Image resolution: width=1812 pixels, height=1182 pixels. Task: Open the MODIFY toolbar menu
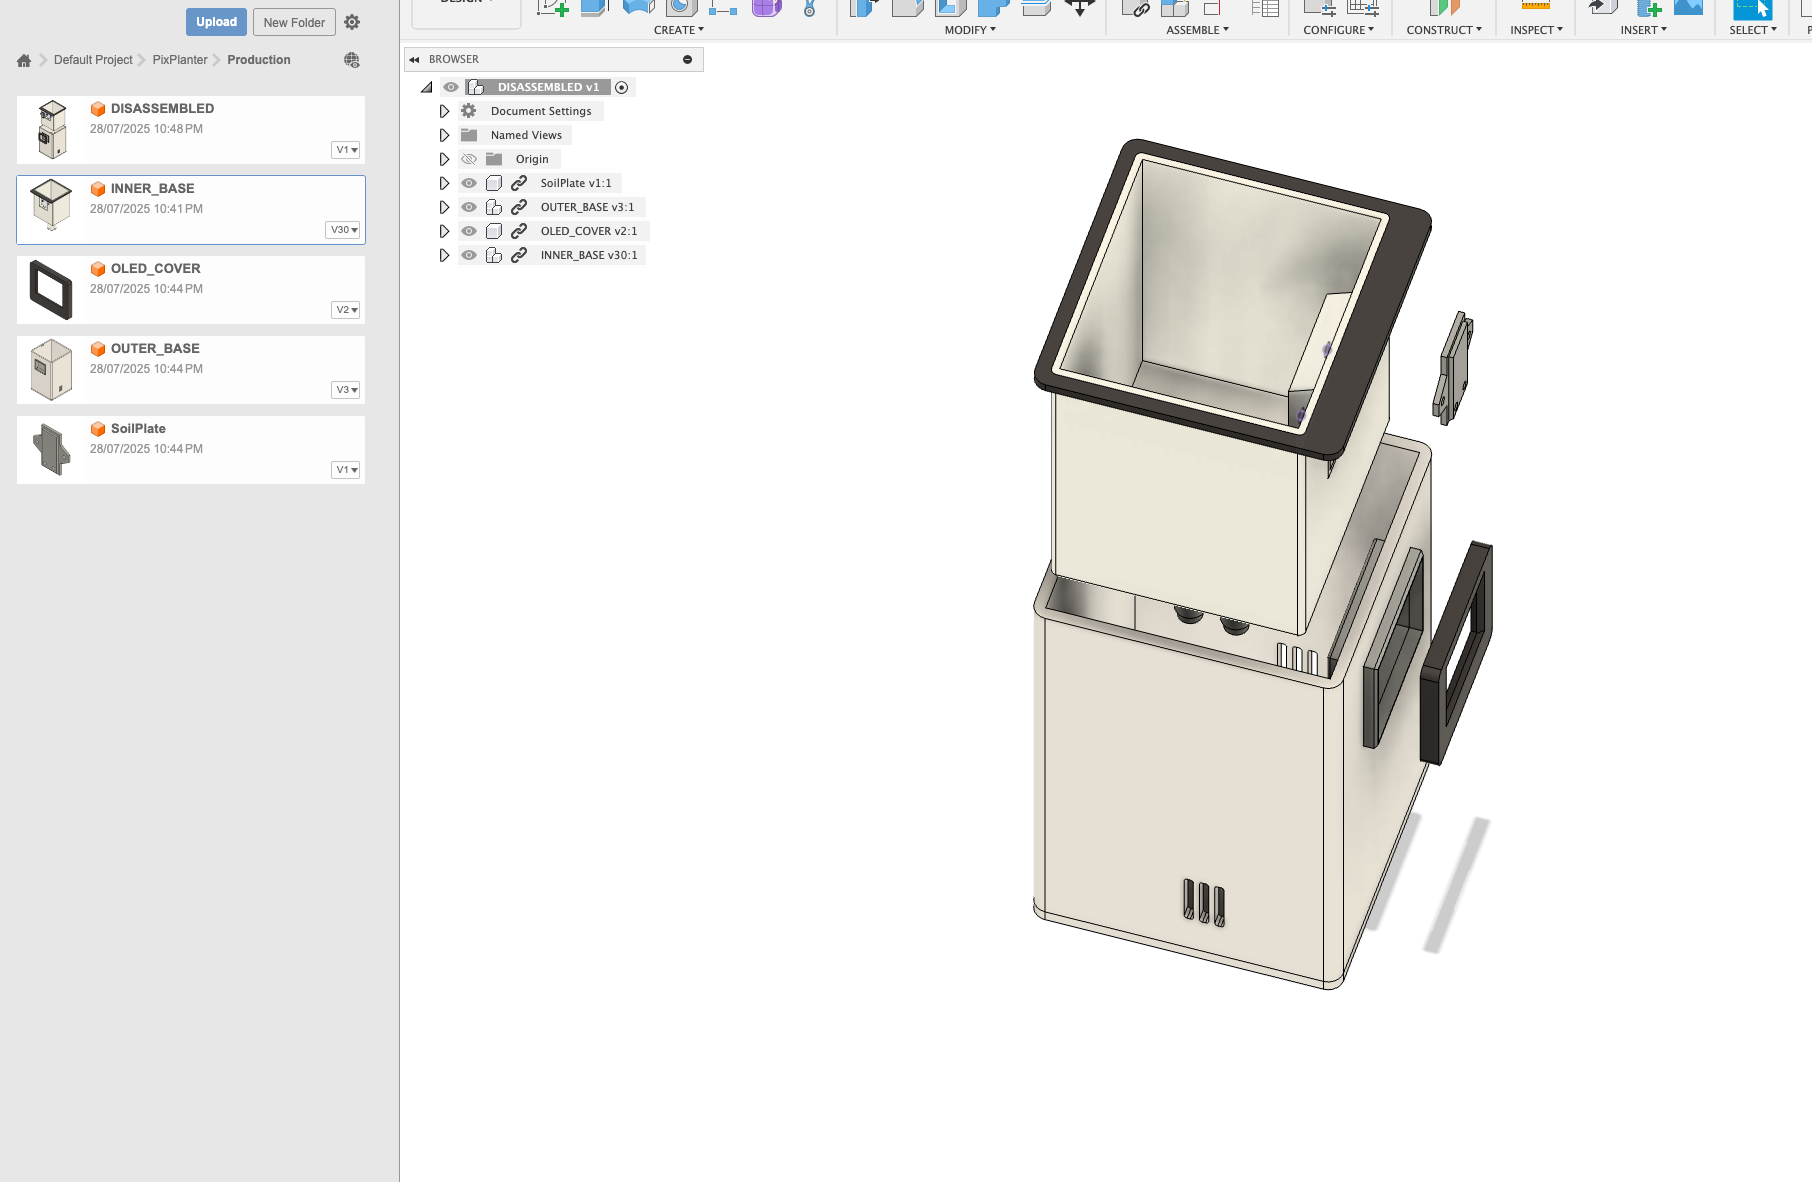969,30
